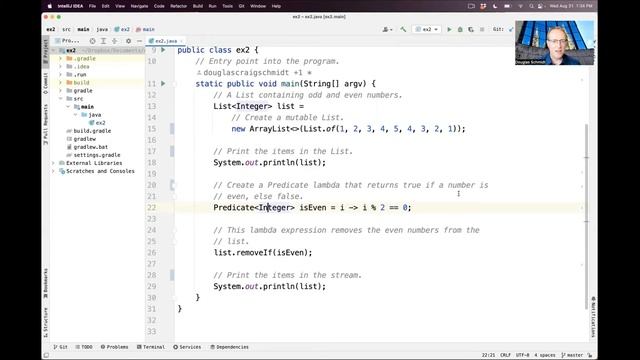The height and width of the screenshot is (360, 640).
Task: Open the File menu
Action: point(92,6)
